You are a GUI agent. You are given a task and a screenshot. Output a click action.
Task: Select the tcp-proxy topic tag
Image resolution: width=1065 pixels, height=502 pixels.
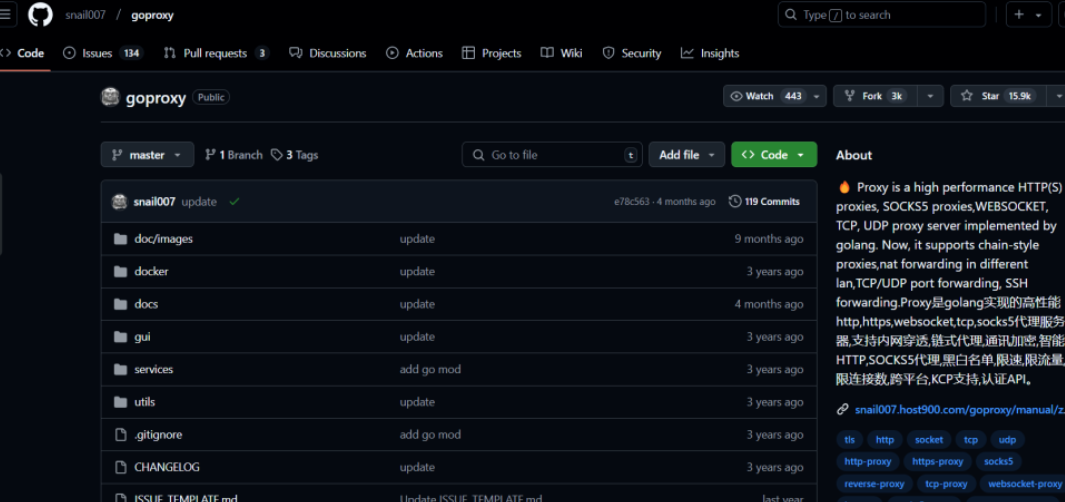(946, 484)
